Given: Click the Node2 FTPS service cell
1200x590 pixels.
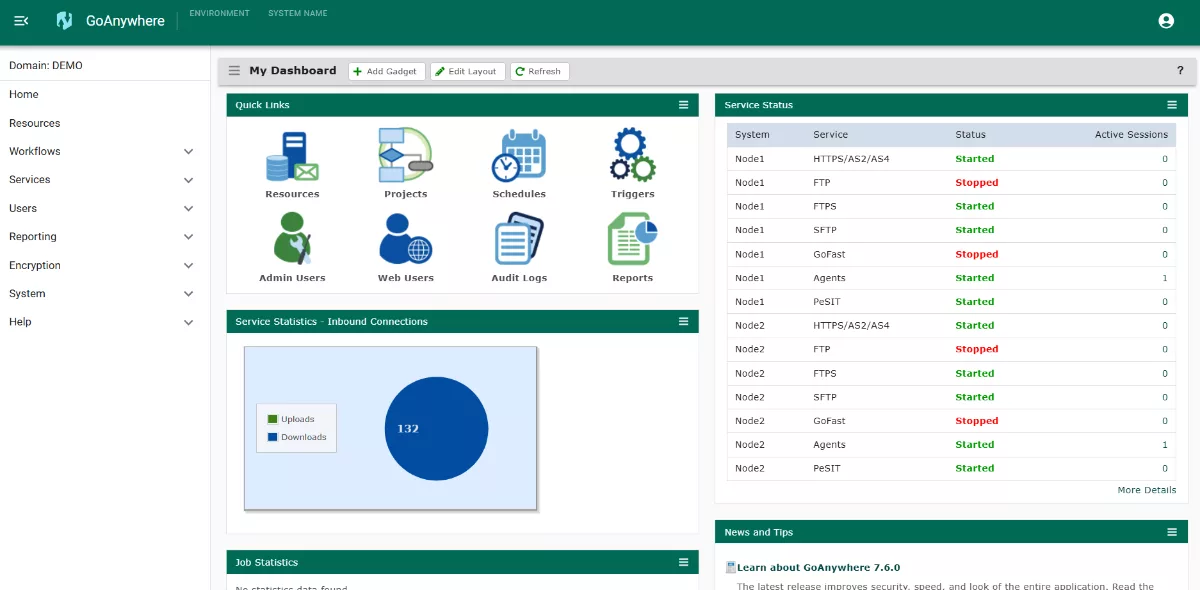Looking at the screenshot, I should tap(825, 373).
